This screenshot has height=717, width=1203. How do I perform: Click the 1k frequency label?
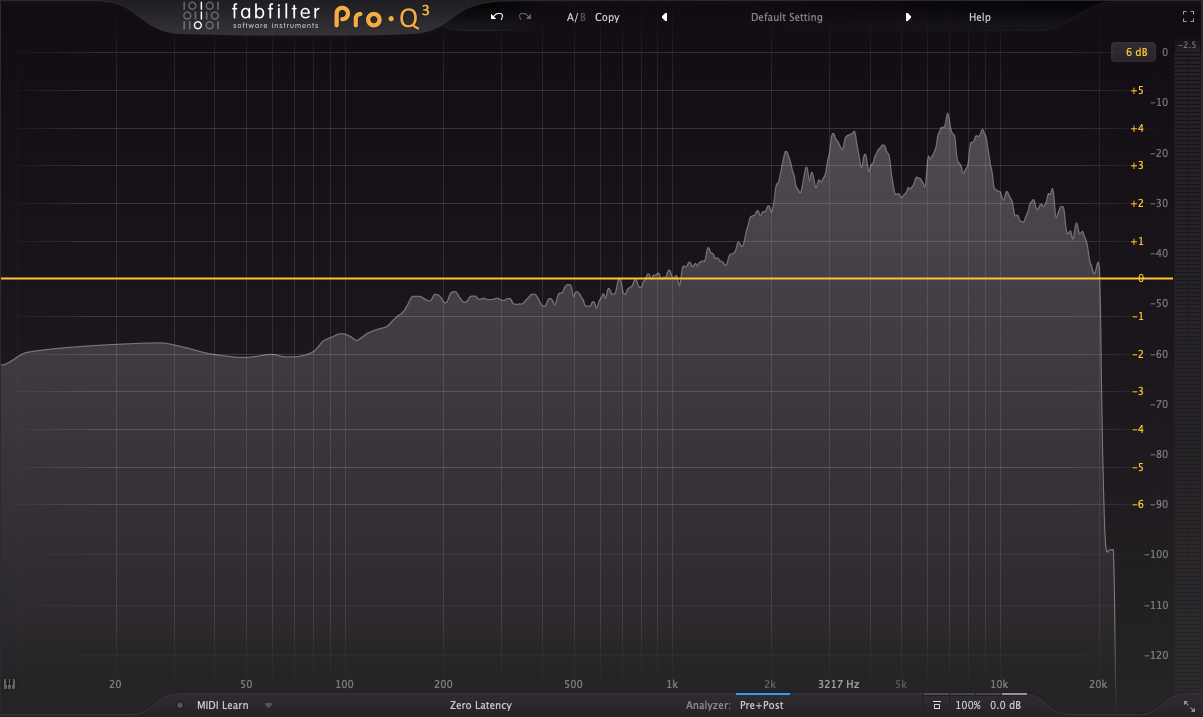(x=672, y=685)
